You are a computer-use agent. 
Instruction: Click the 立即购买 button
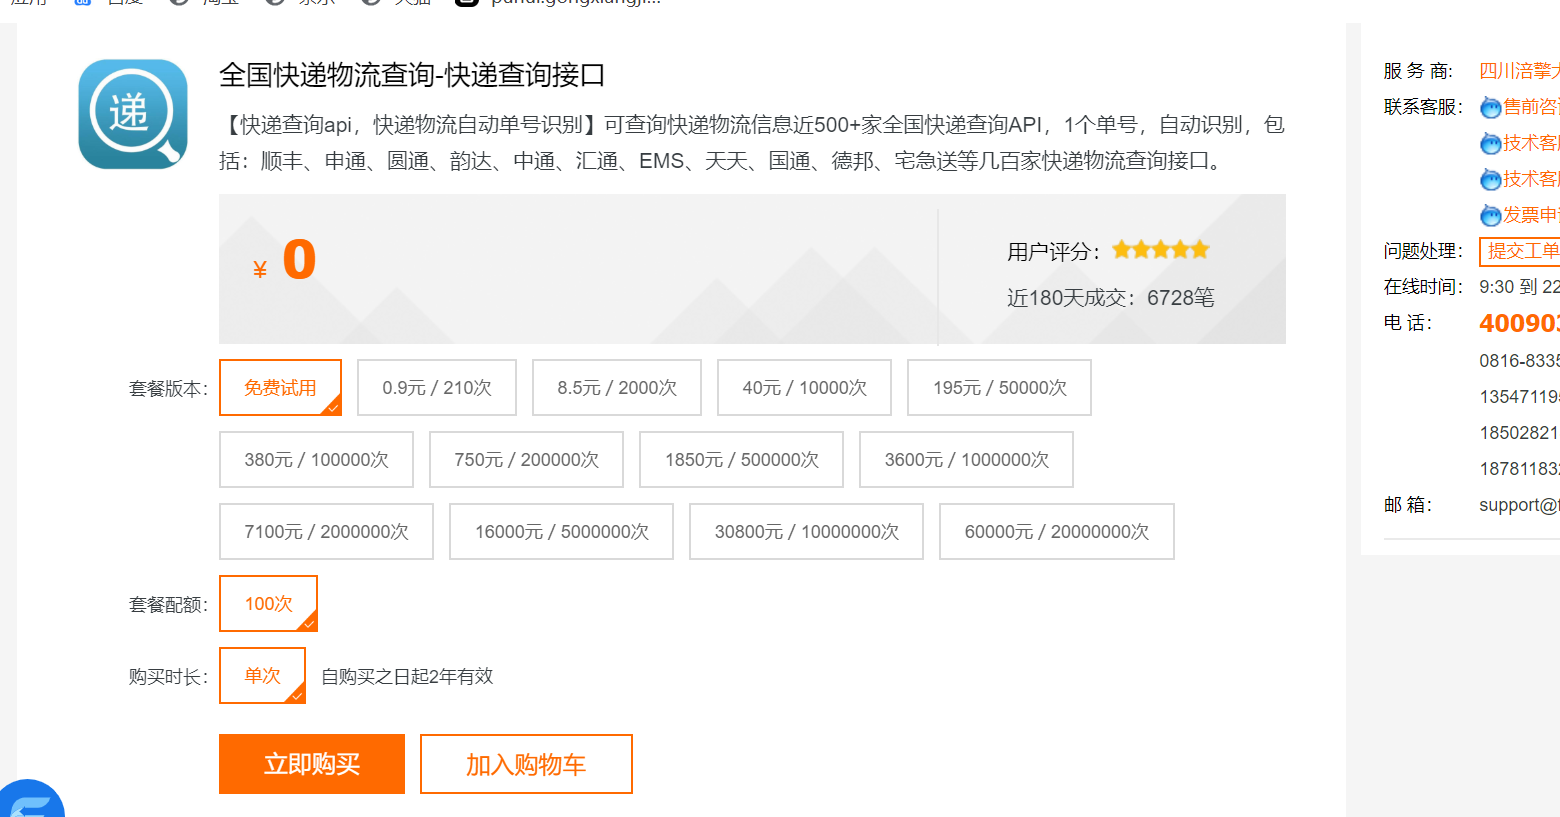coord(312,764)
